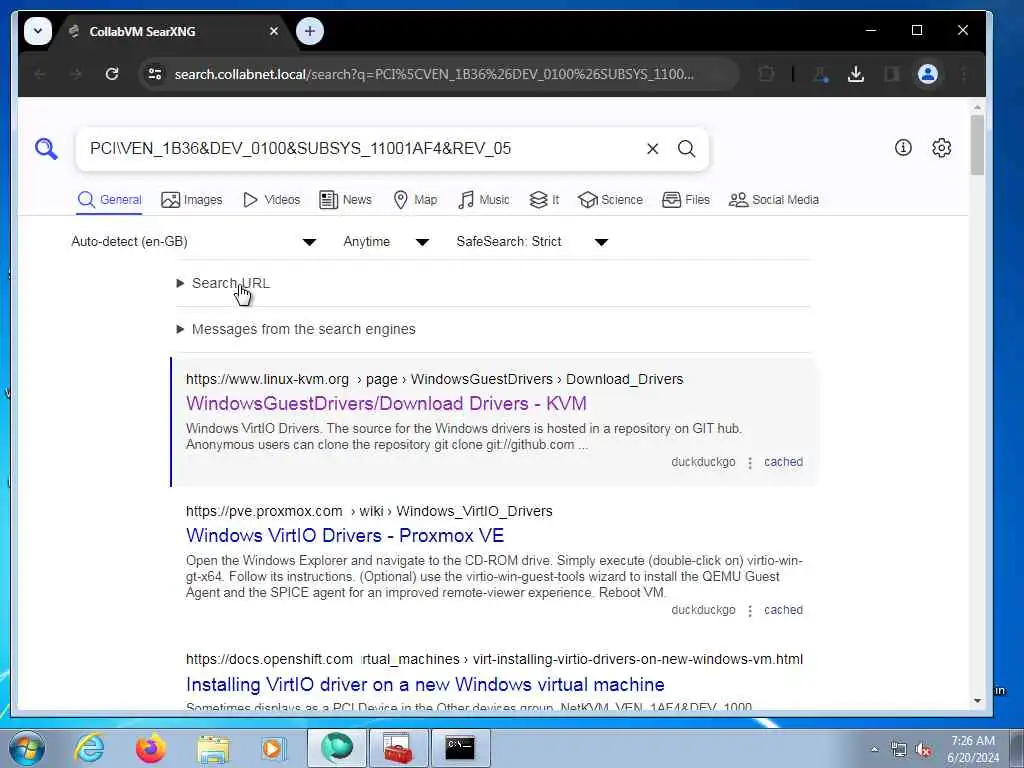This screenshot has height=768, width=1024.
Task: Launch Firefox from taskbar
Action: (150, 748)
